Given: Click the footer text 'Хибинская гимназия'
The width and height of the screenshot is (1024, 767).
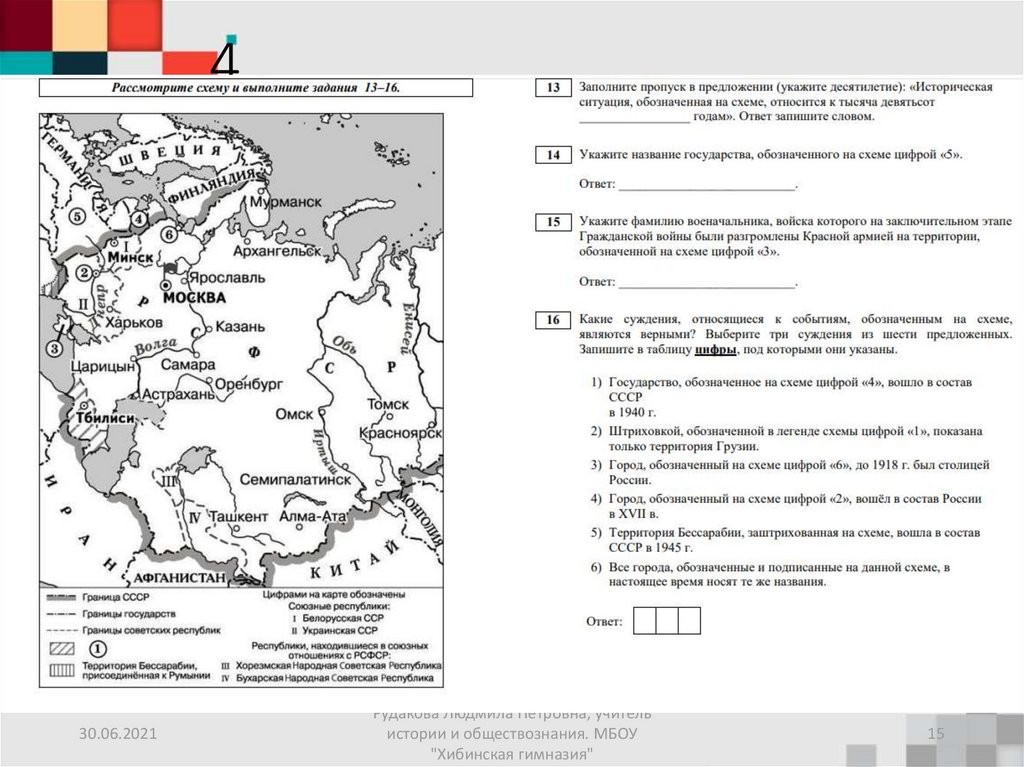Looking at the screenshot, I should coord(512,755).
